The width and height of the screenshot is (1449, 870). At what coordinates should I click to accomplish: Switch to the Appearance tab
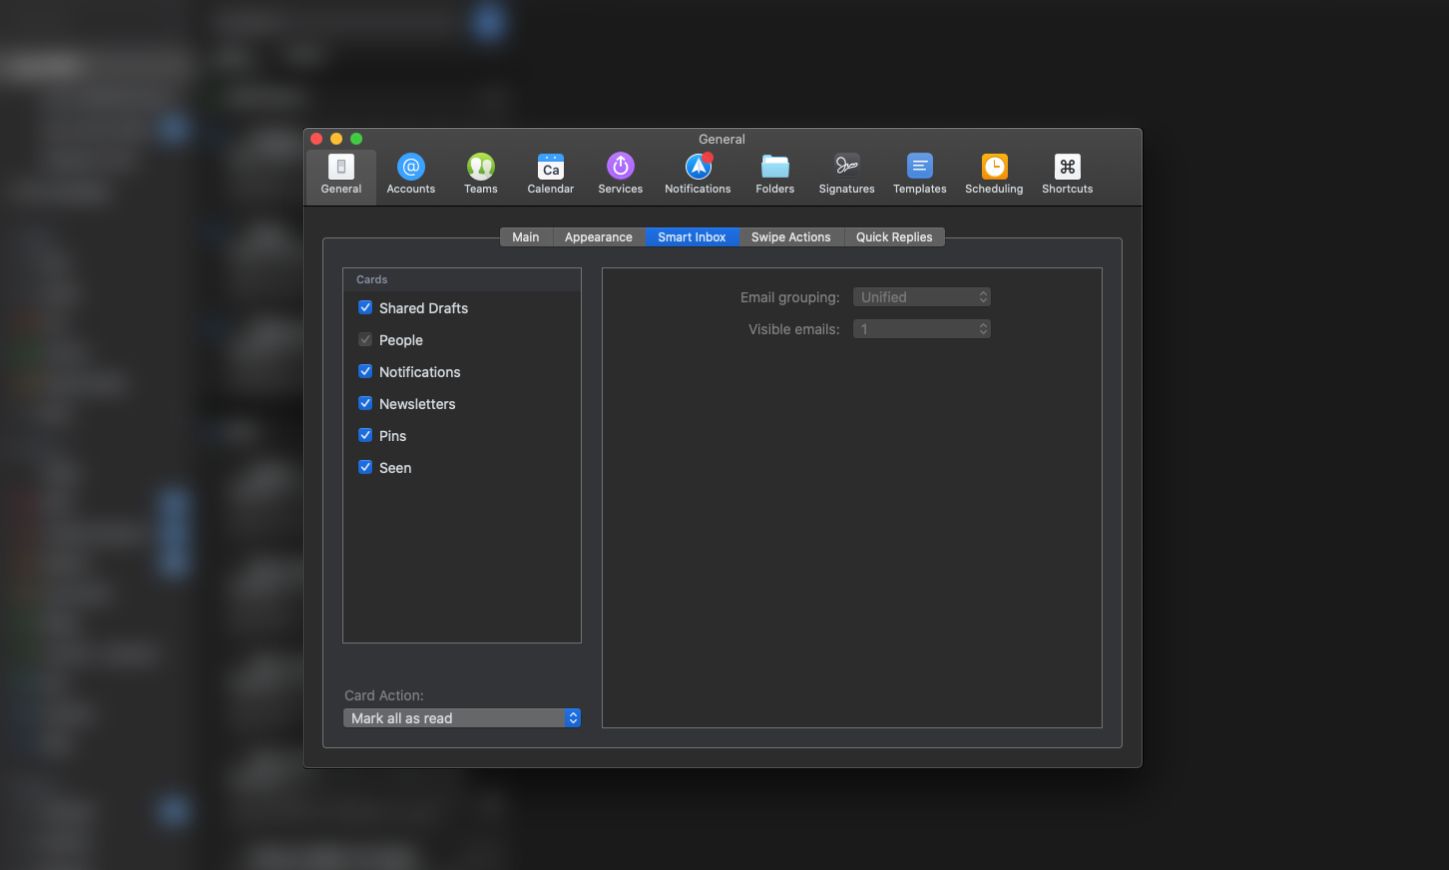598,237
